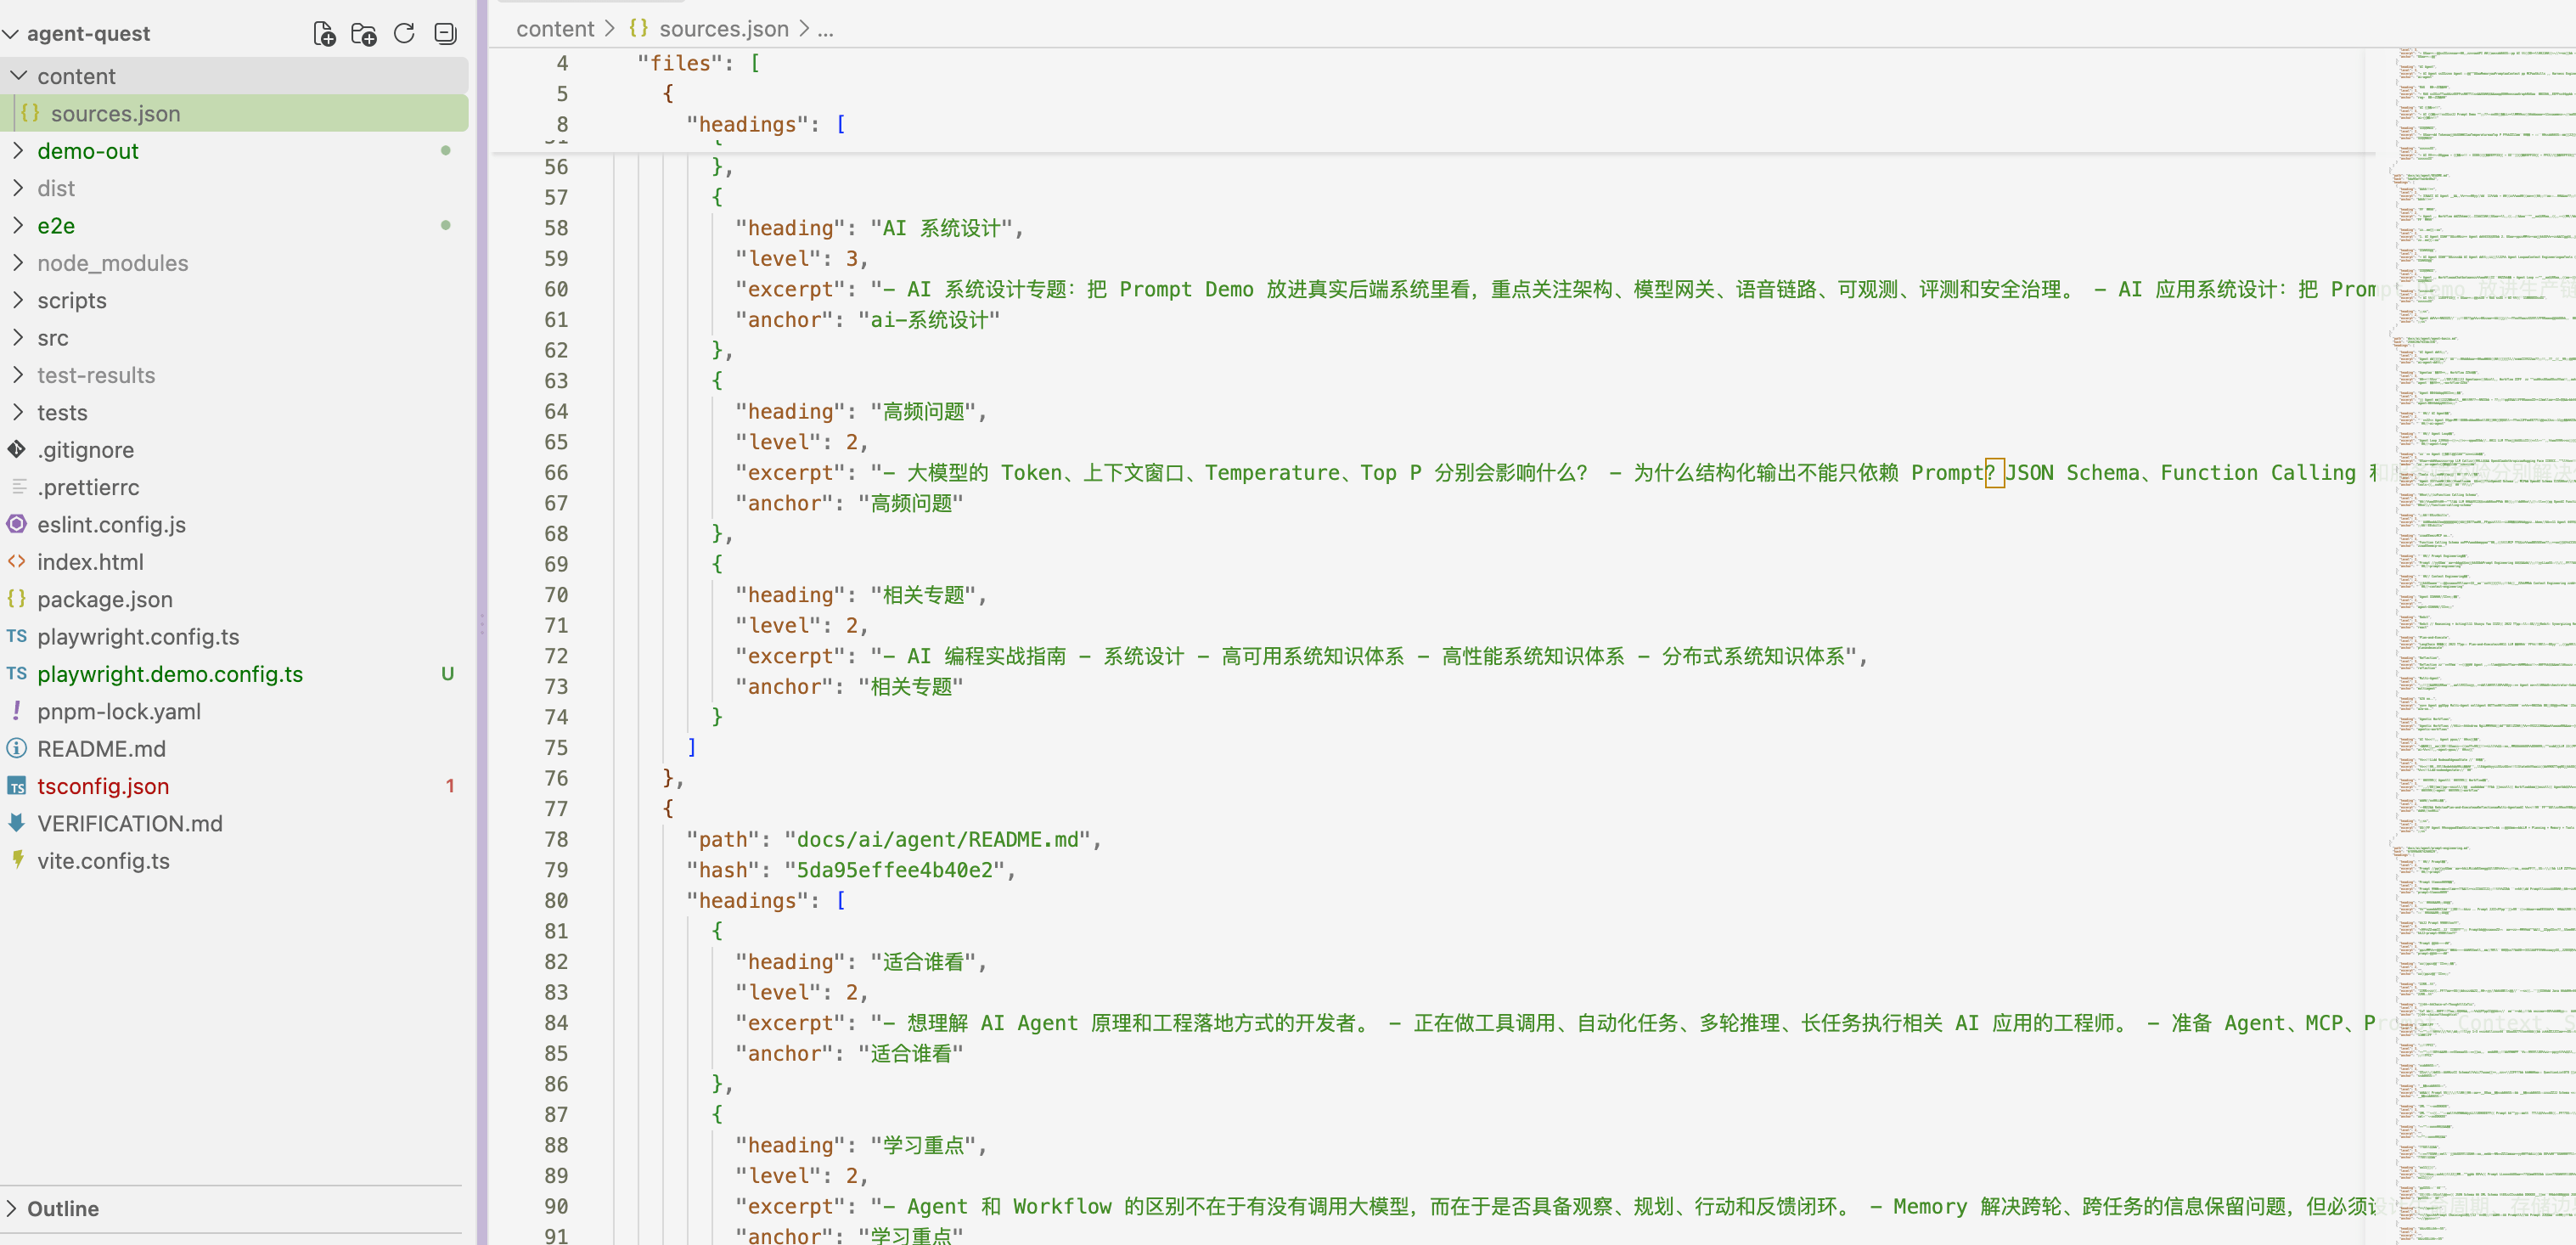The height and width of the screenshot is (1245, 2576).
Task: Collapse the content folder
Action: [x=19, y=75]
